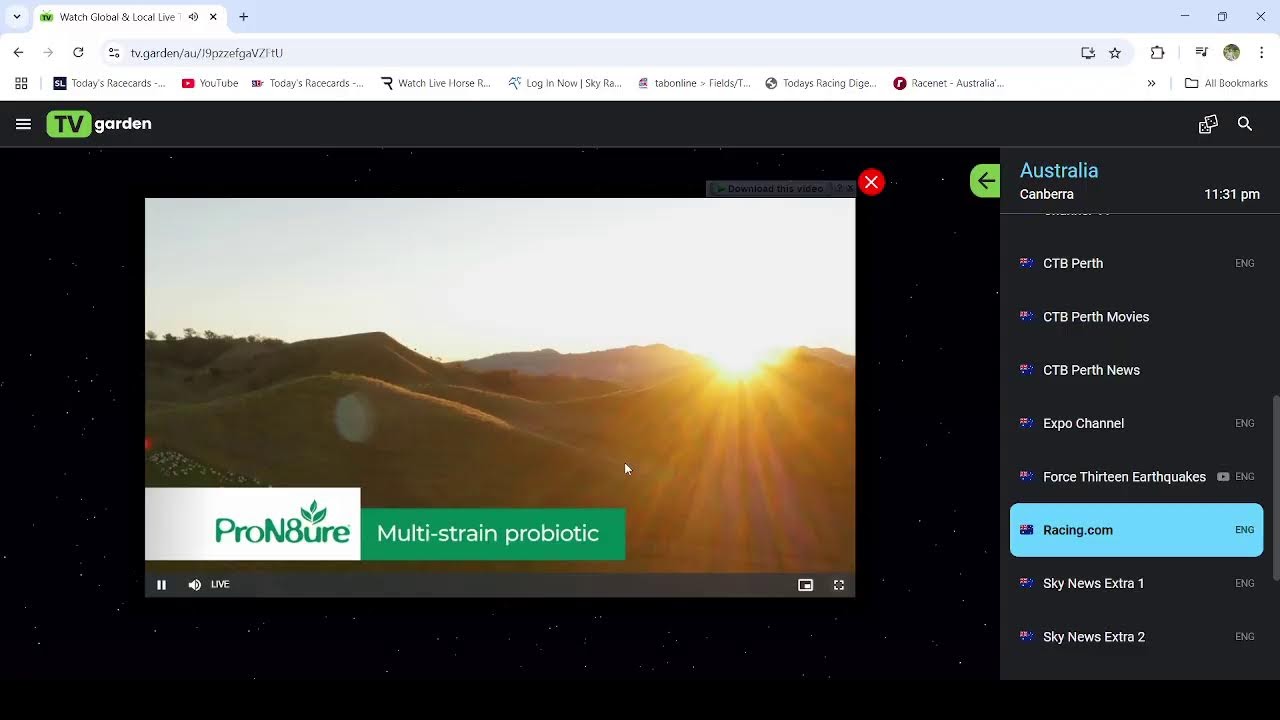Open the TV Garden hamburger menu
This screenshot has height=720, width=1280.
click(23, 124)
